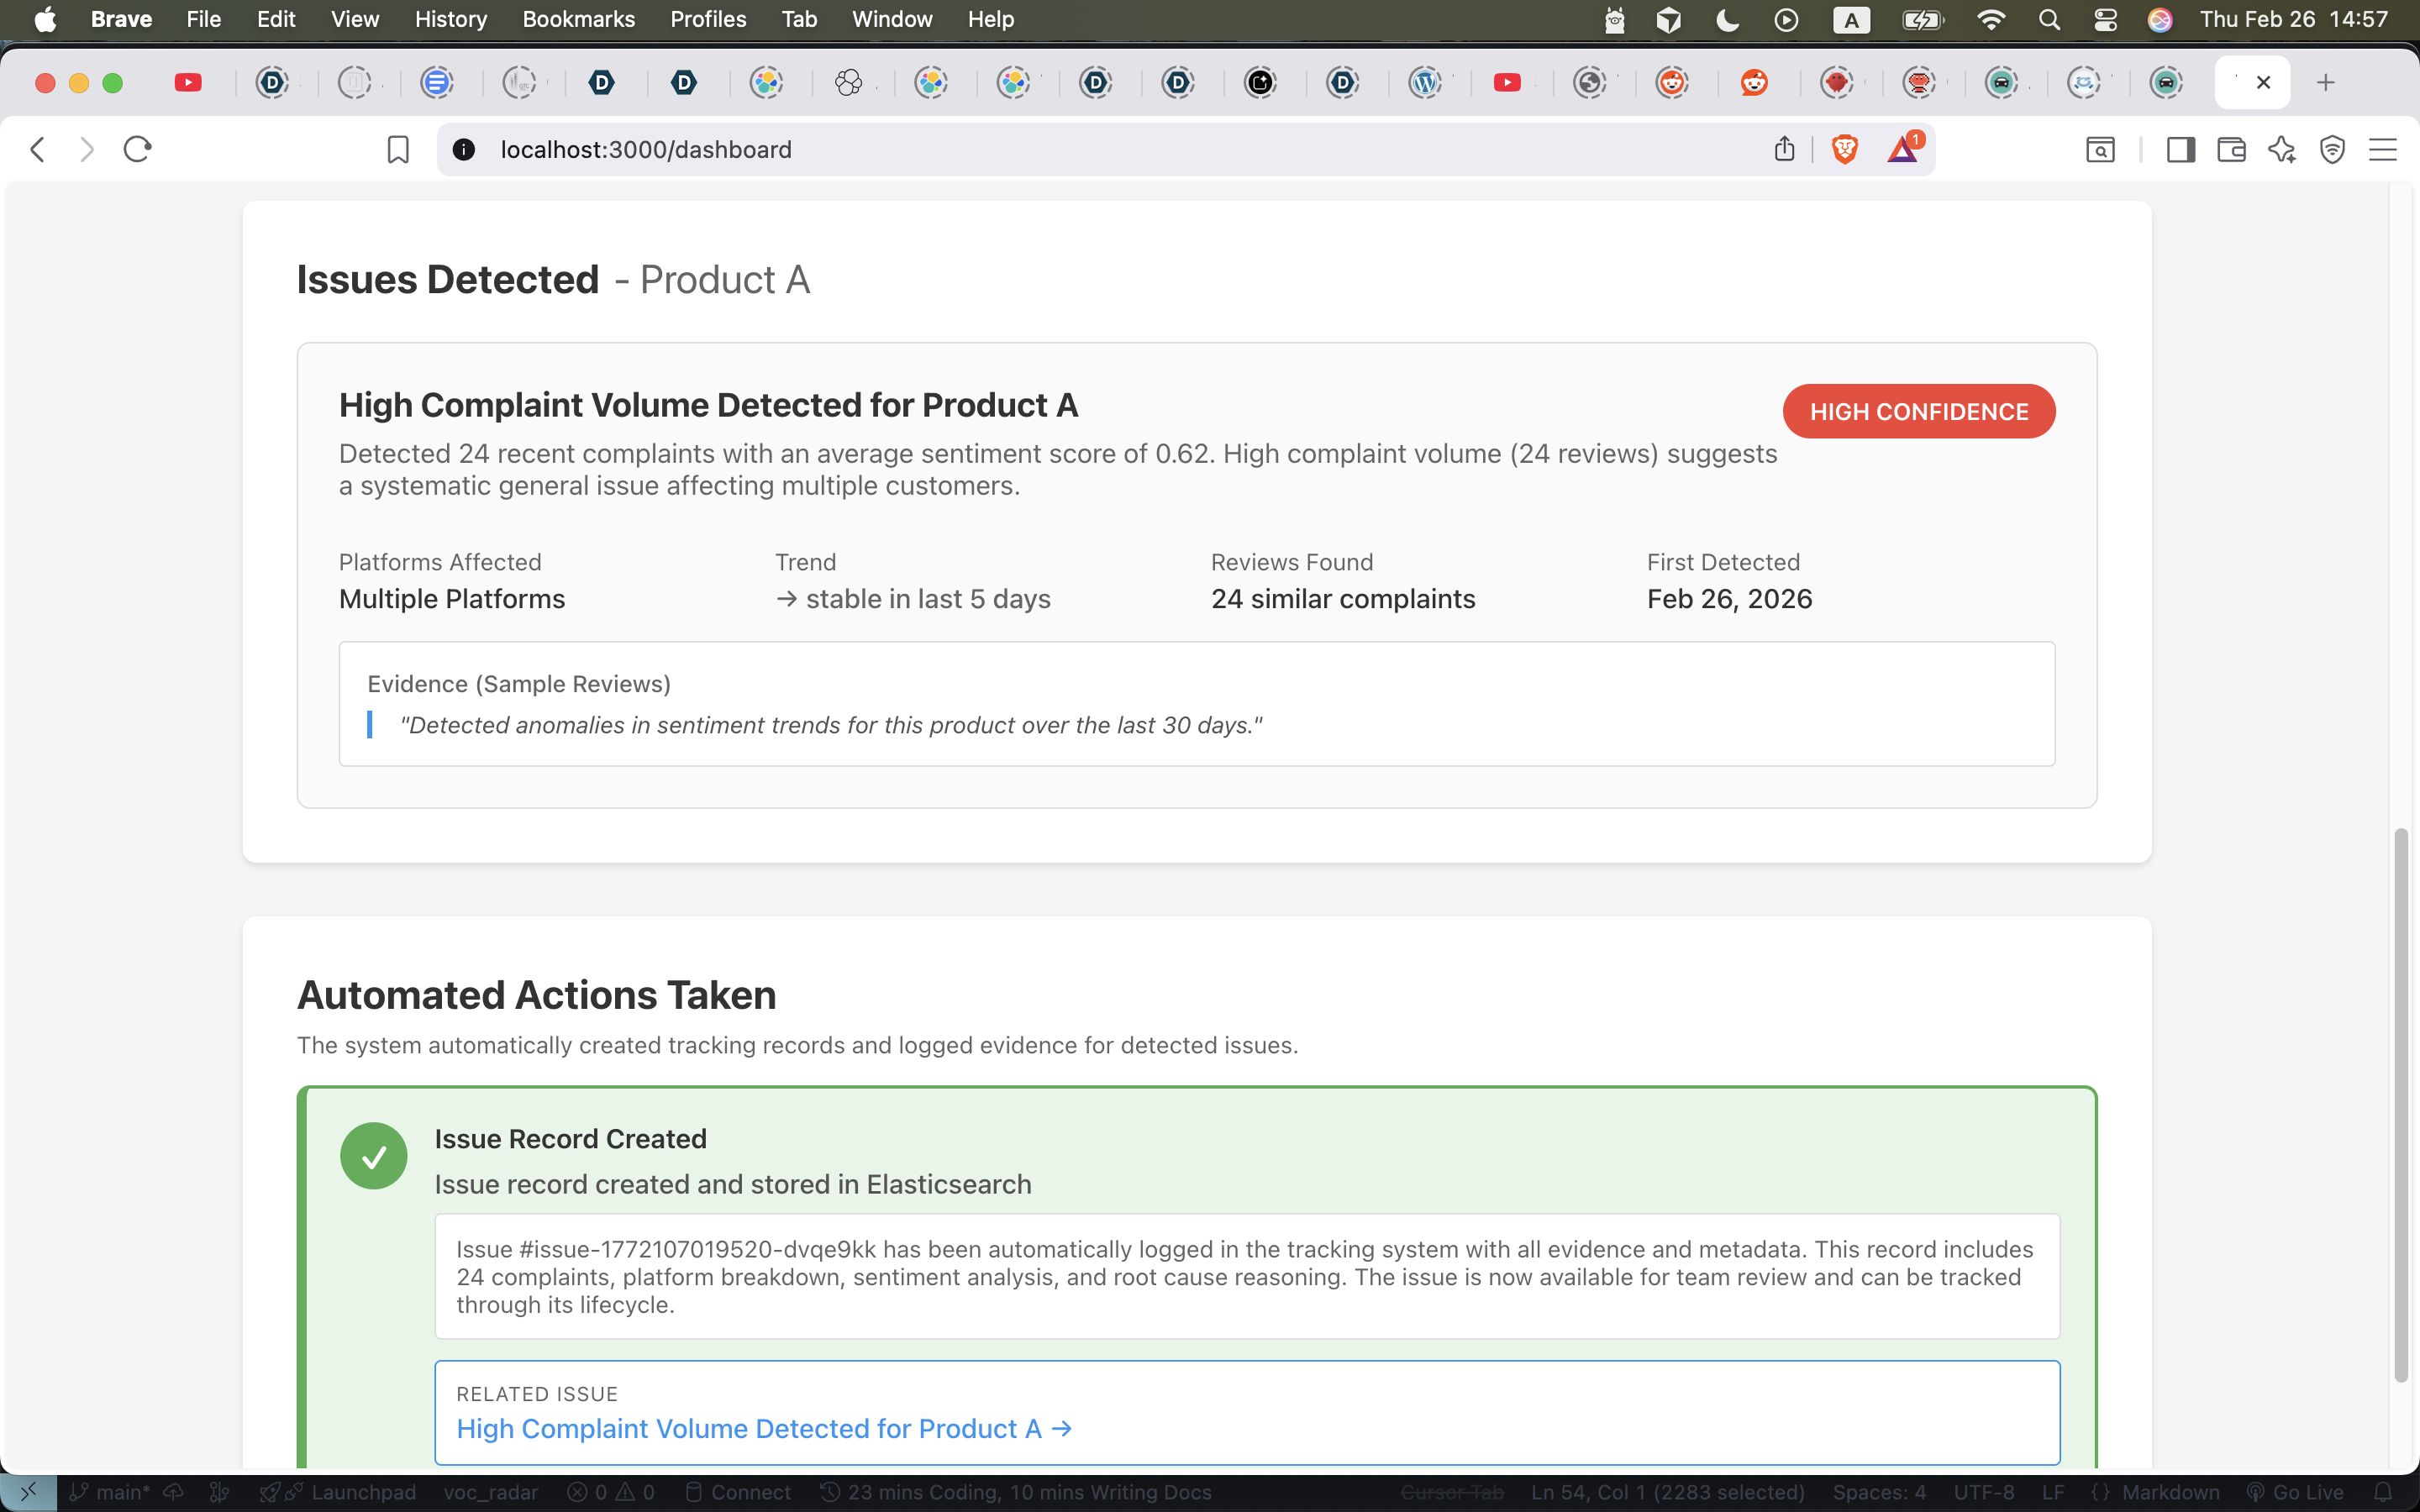The width and height of the screenshot is (2420, 1512).
Task: Click the page vertical scrollbar
Action: pyautogui.click(x=2400, y=1100)
